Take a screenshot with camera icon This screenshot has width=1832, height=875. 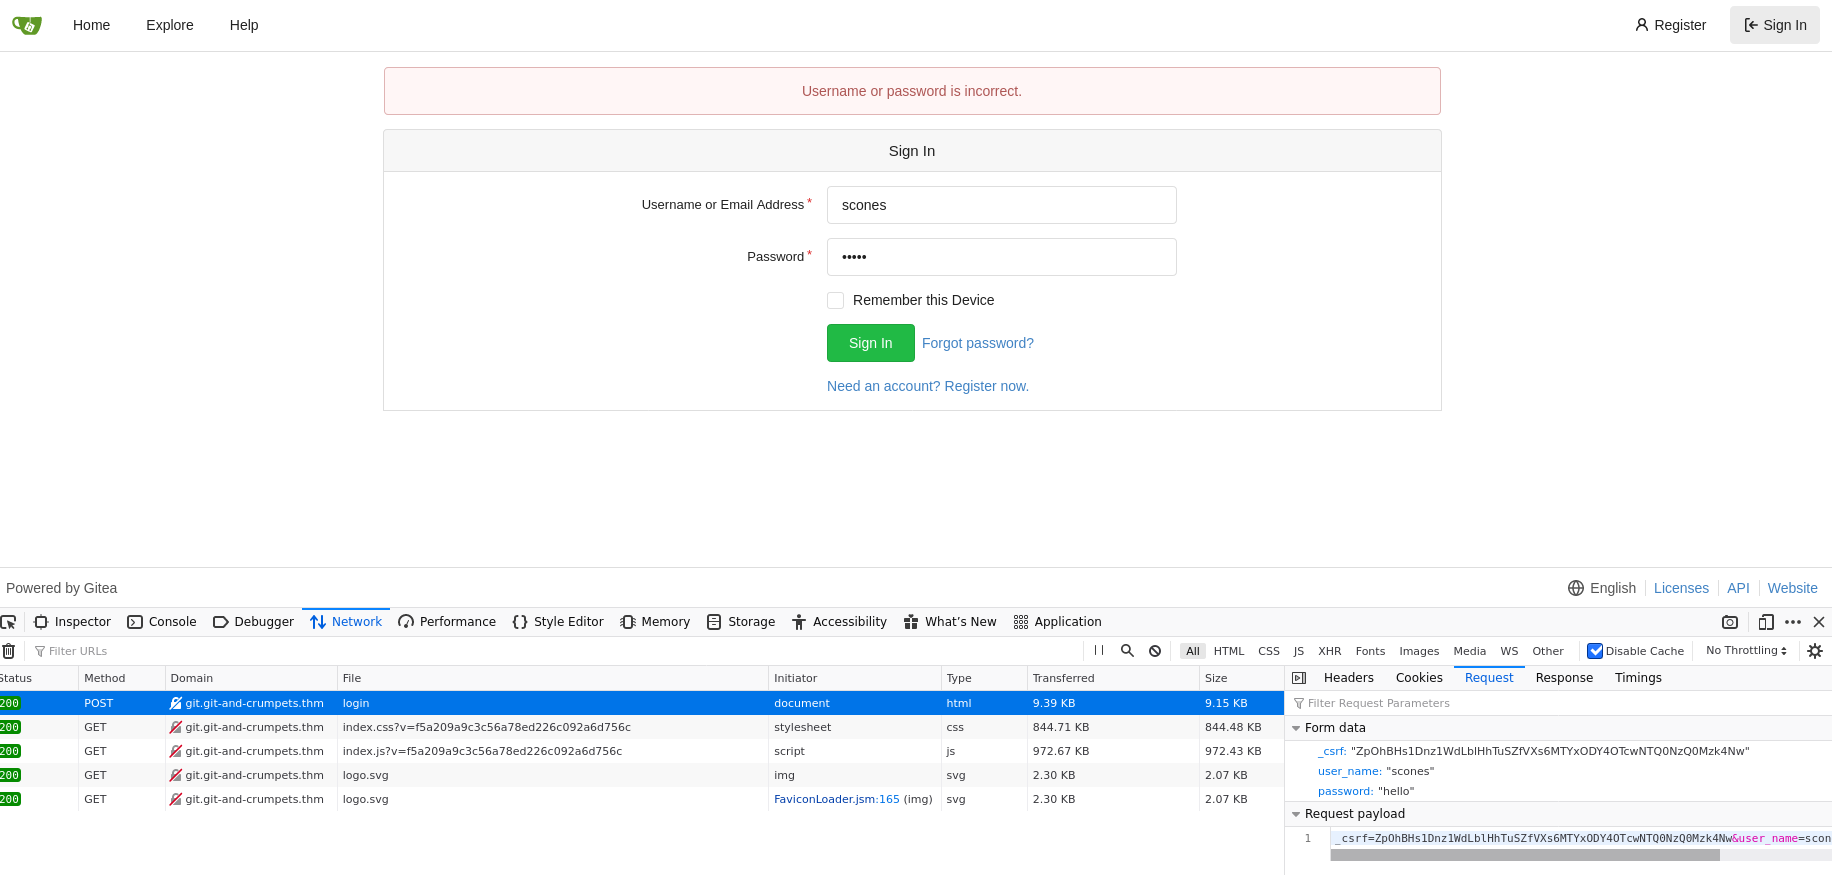tap(1730, 622)
